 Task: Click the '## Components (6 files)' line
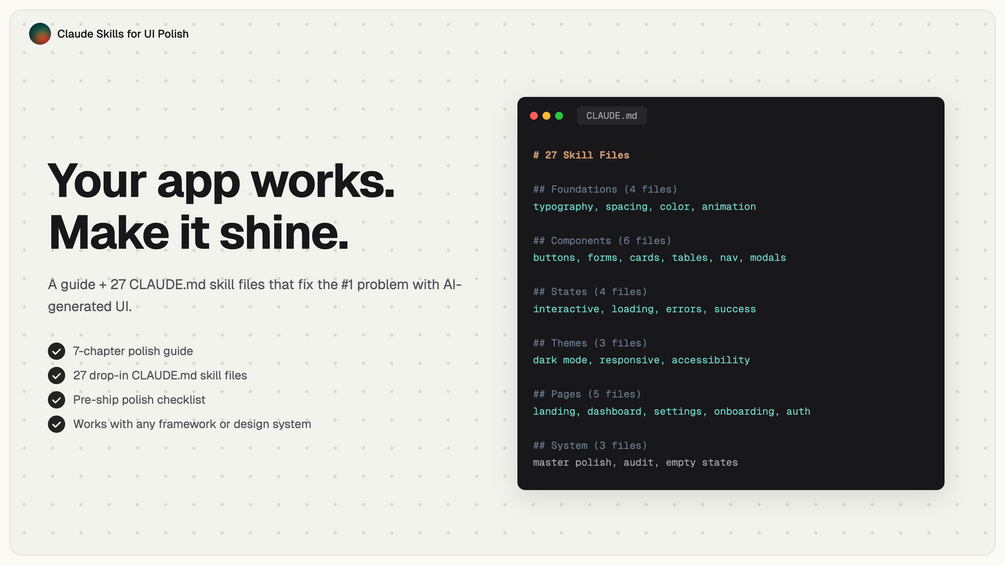point(602,240)
